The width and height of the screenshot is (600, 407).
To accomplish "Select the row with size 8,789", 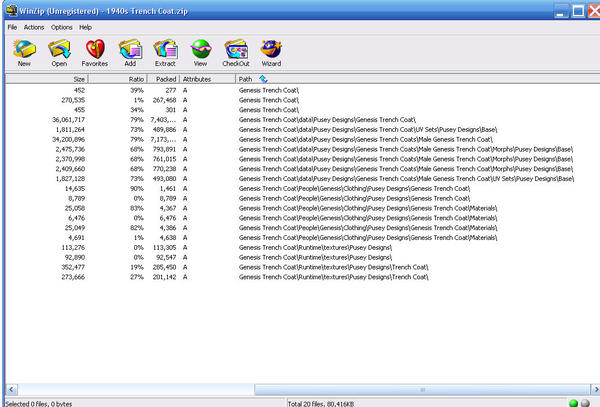I will (x=302, y=199).
